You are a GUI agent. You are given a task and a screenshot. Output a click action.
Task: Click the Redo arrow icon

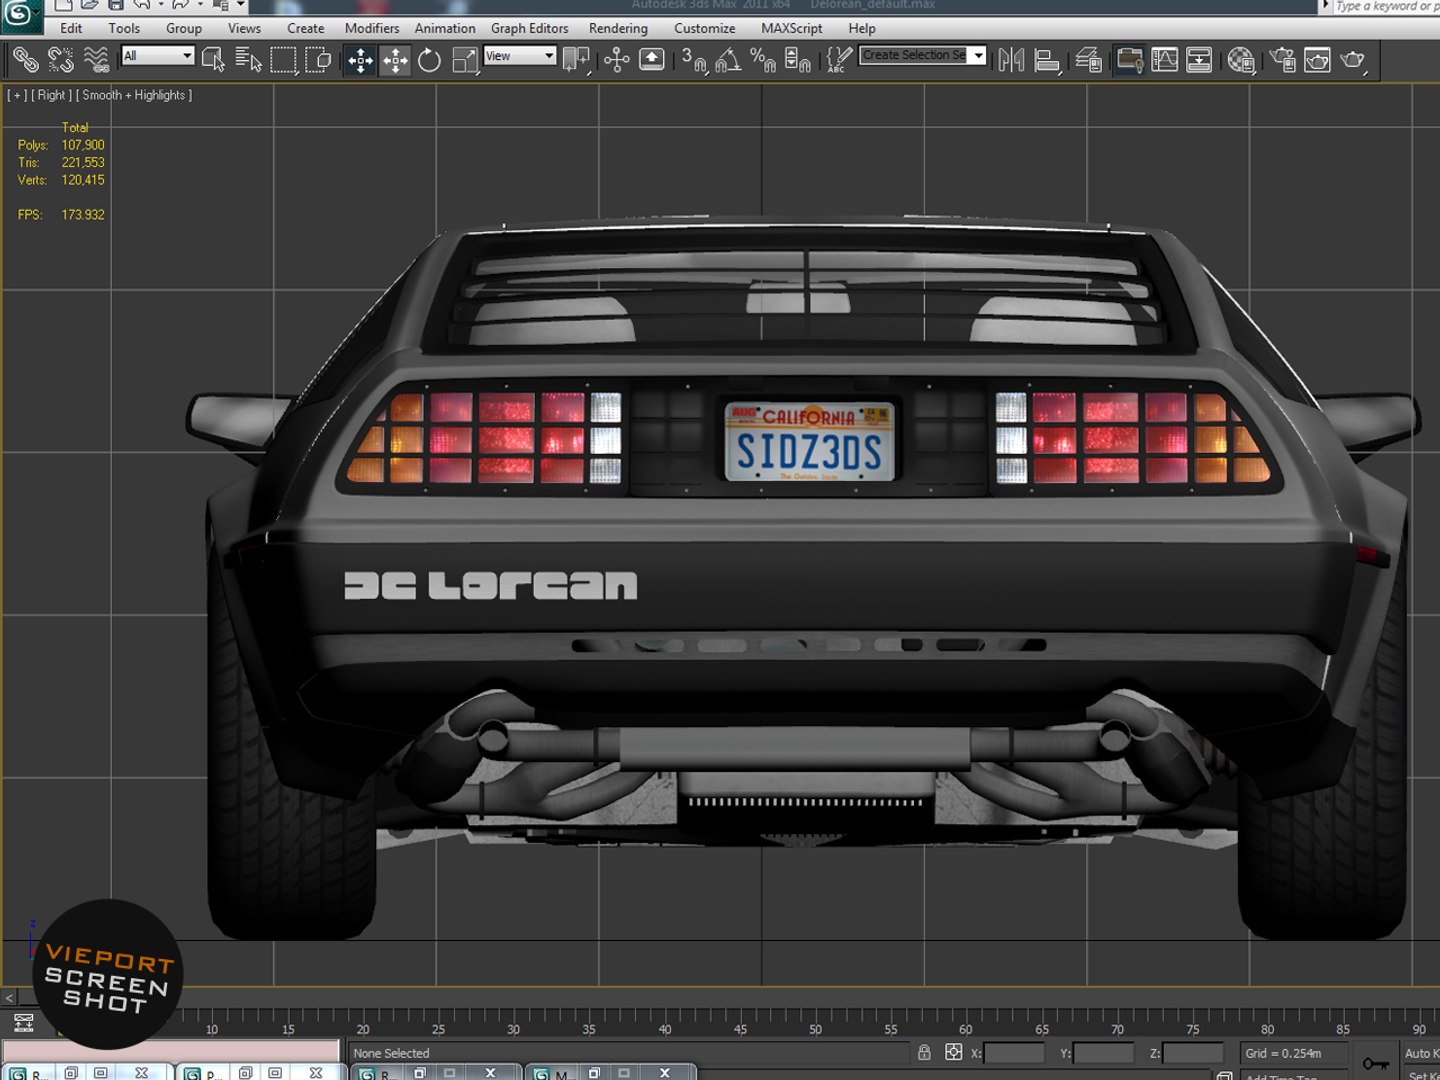(181, 5)
